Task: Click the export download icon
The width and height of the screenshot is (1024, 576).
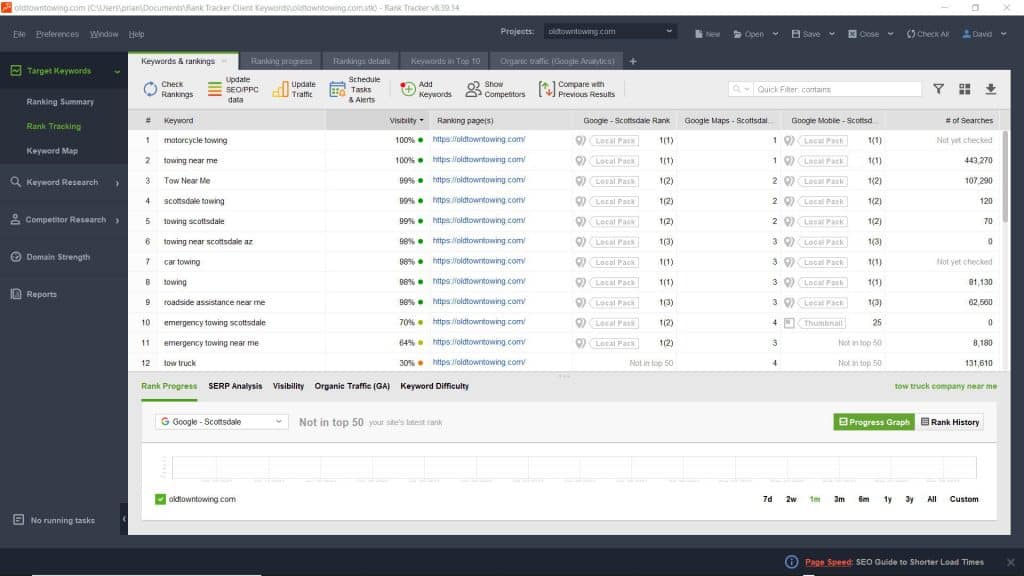Action: (x=991, y=89)
